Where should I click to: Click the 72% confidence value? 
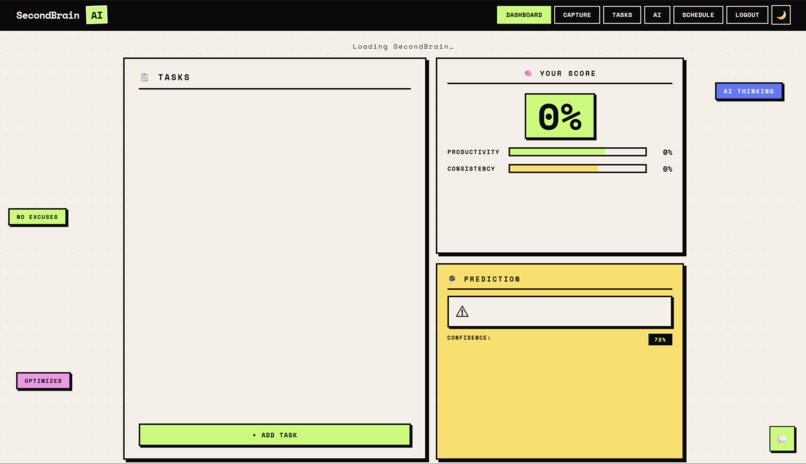(x=660, y=340)
